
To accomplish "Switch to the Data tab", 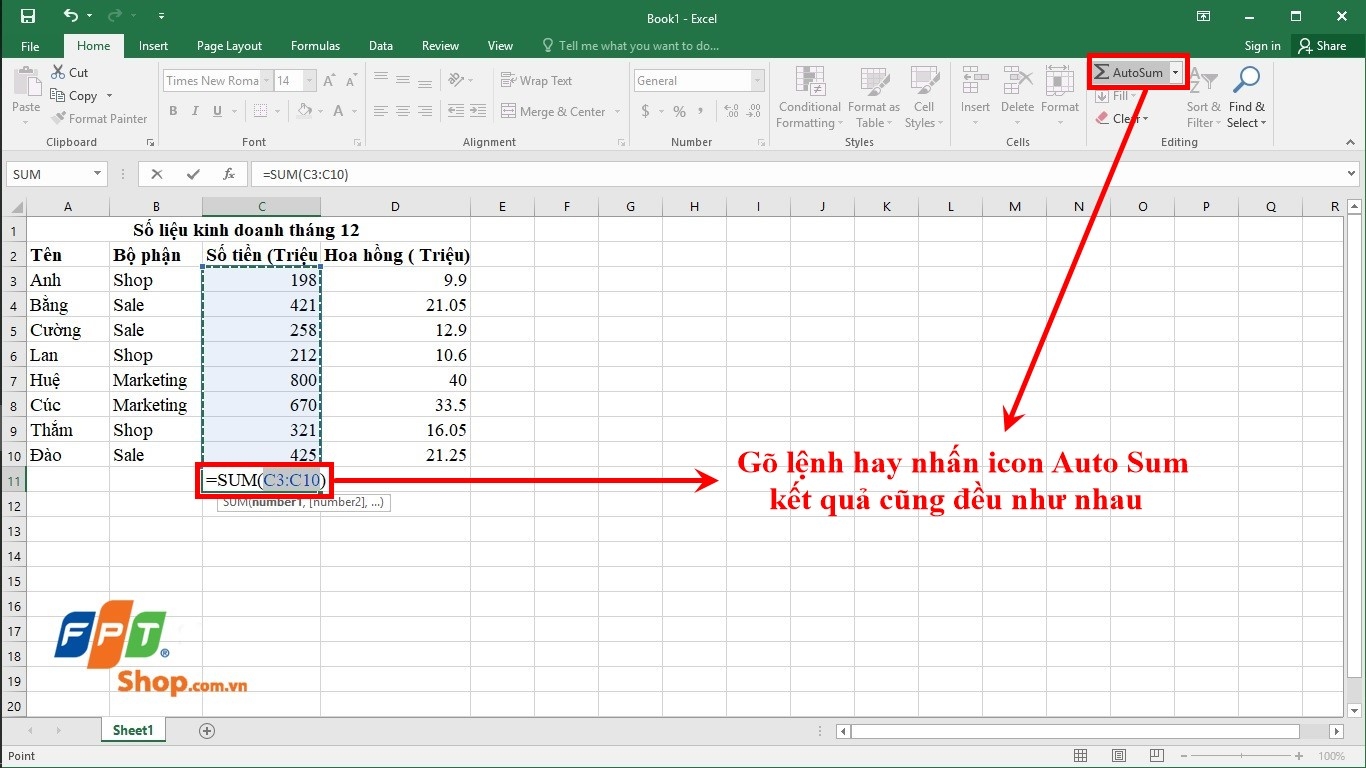I will point(380,46).
